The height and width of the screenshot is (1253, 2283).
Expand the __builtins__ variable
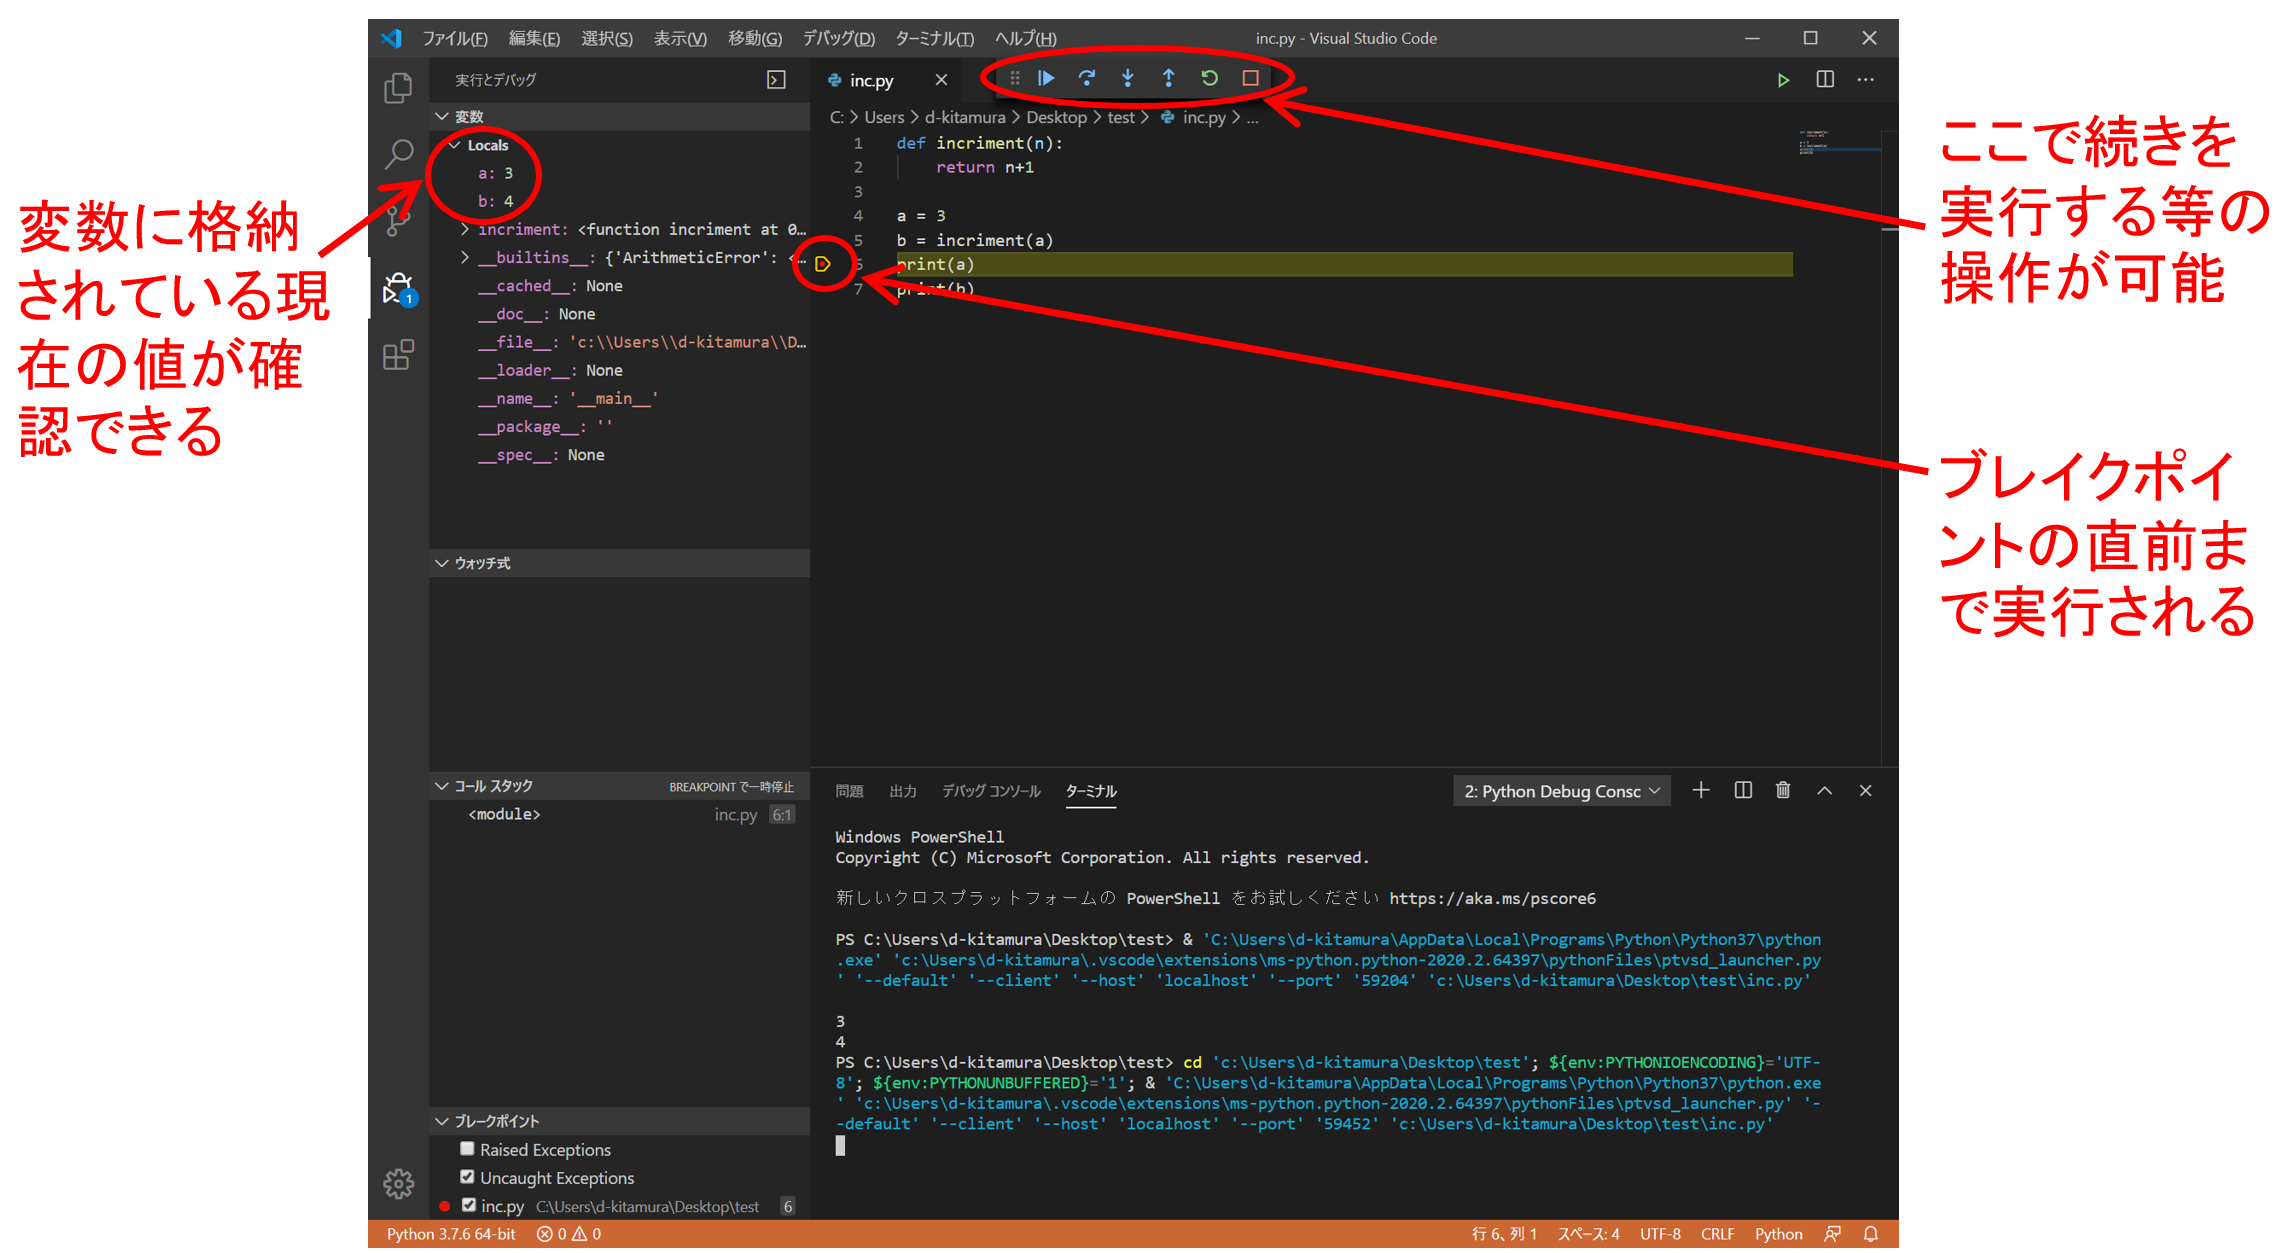(x=464, y=258)
